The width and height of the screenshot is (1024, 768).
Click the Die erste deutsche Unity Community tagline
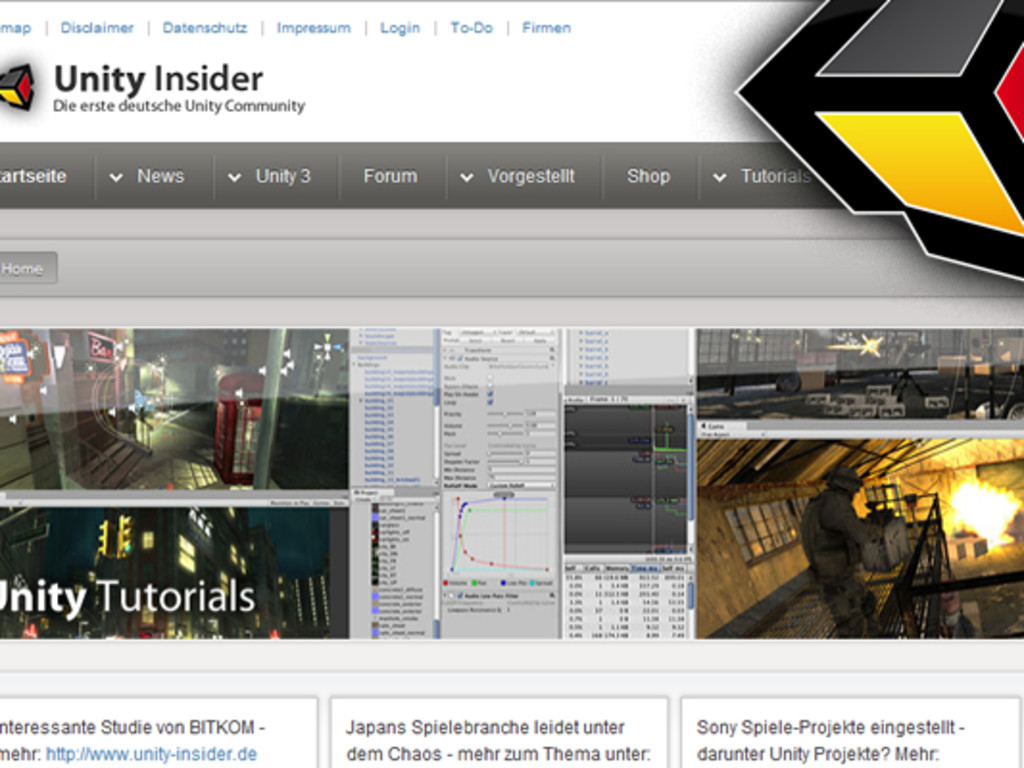[179, 106]
